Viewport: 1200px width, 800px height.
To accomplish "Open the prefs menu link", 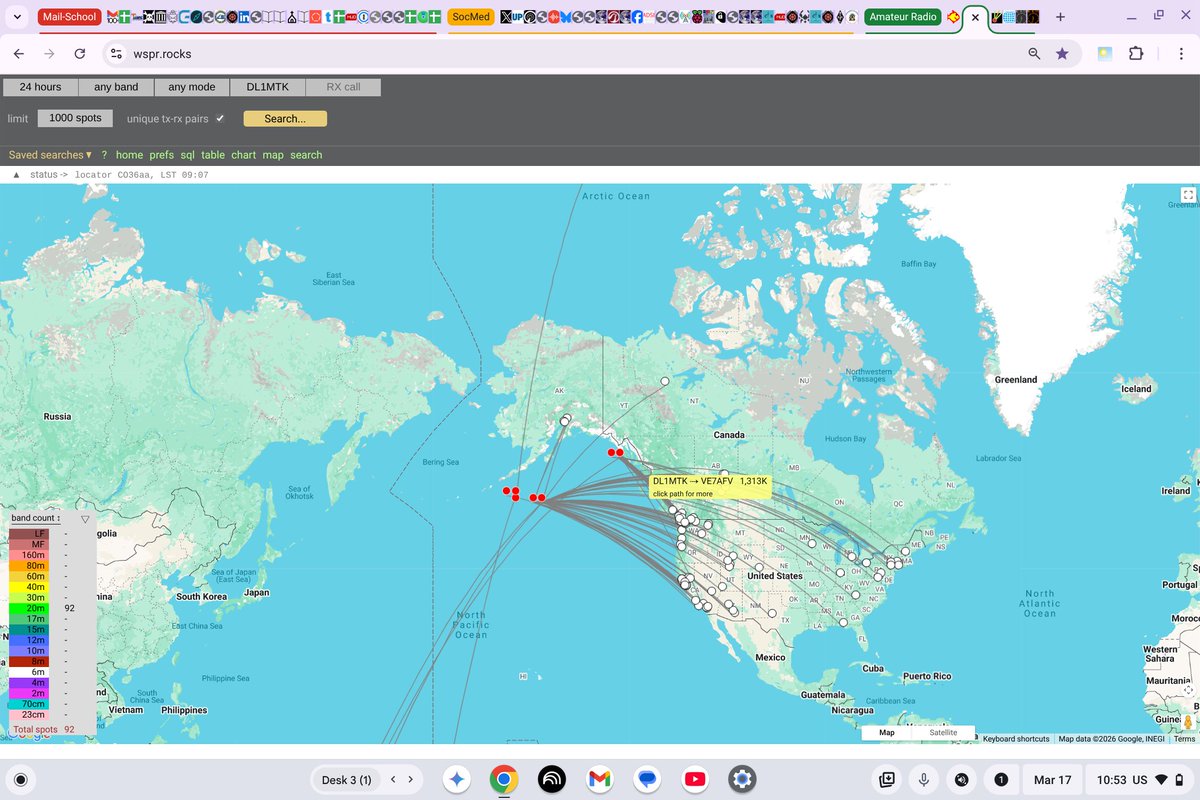I will click(x=161, y=155).
